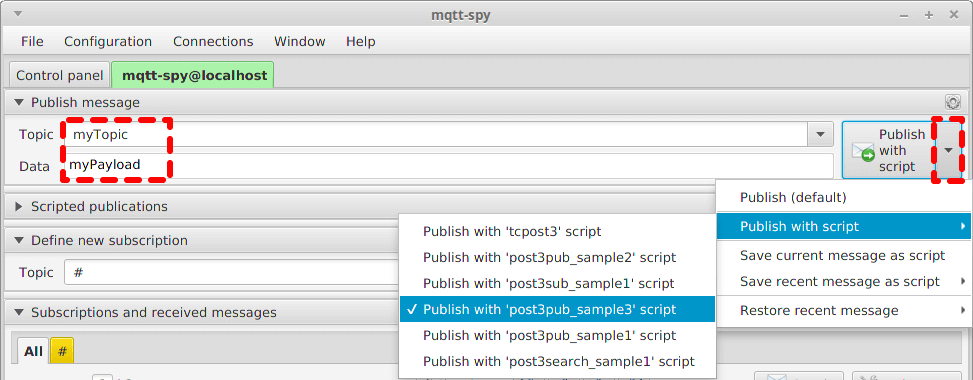Screen dimensions: 973x380
Task: Choose Publish (default) menu item
Action: coord(844,197)
